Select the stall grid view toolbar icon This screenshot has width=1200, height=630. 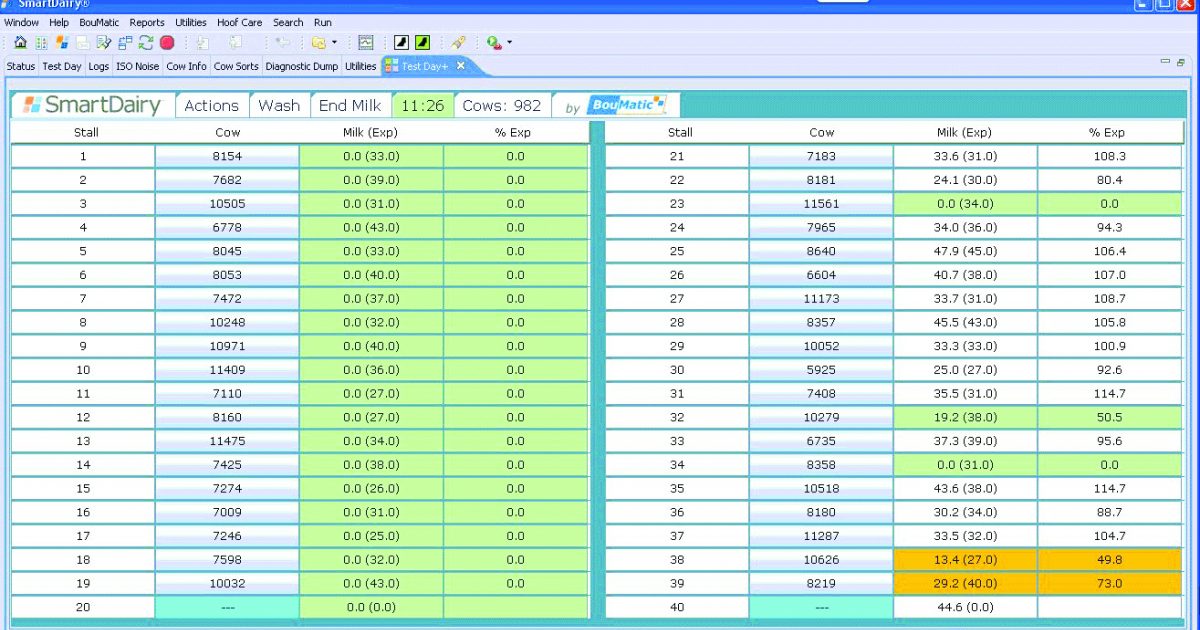click(x=41, y=42)
